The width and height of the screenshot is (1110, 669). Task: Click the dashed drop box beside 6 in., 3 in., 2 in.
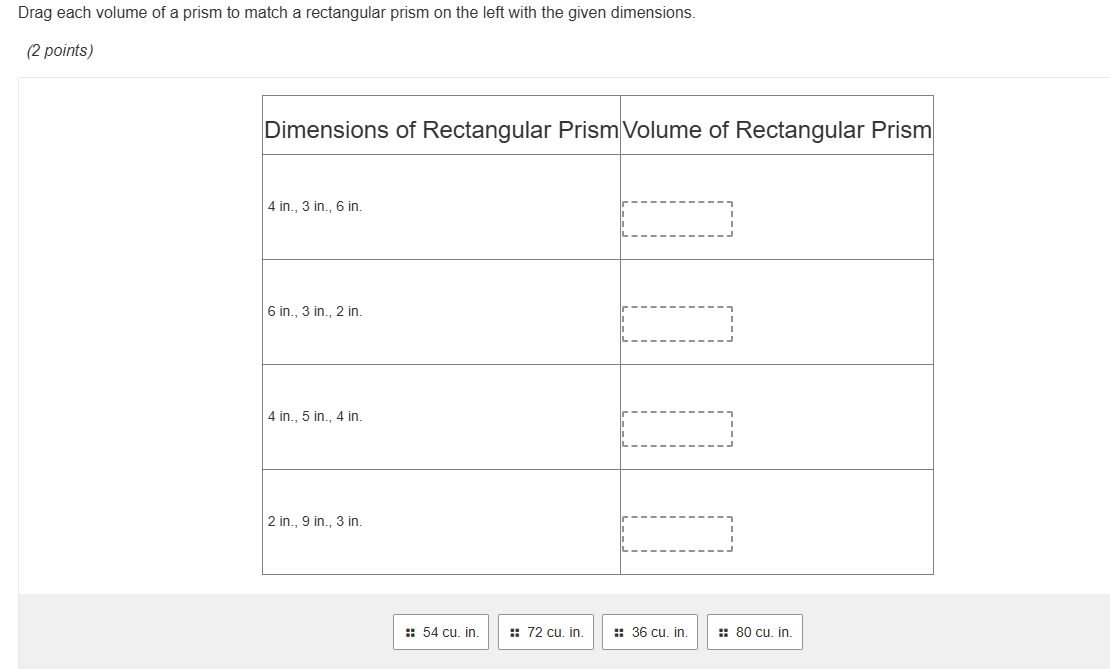(x=678, y=324)
